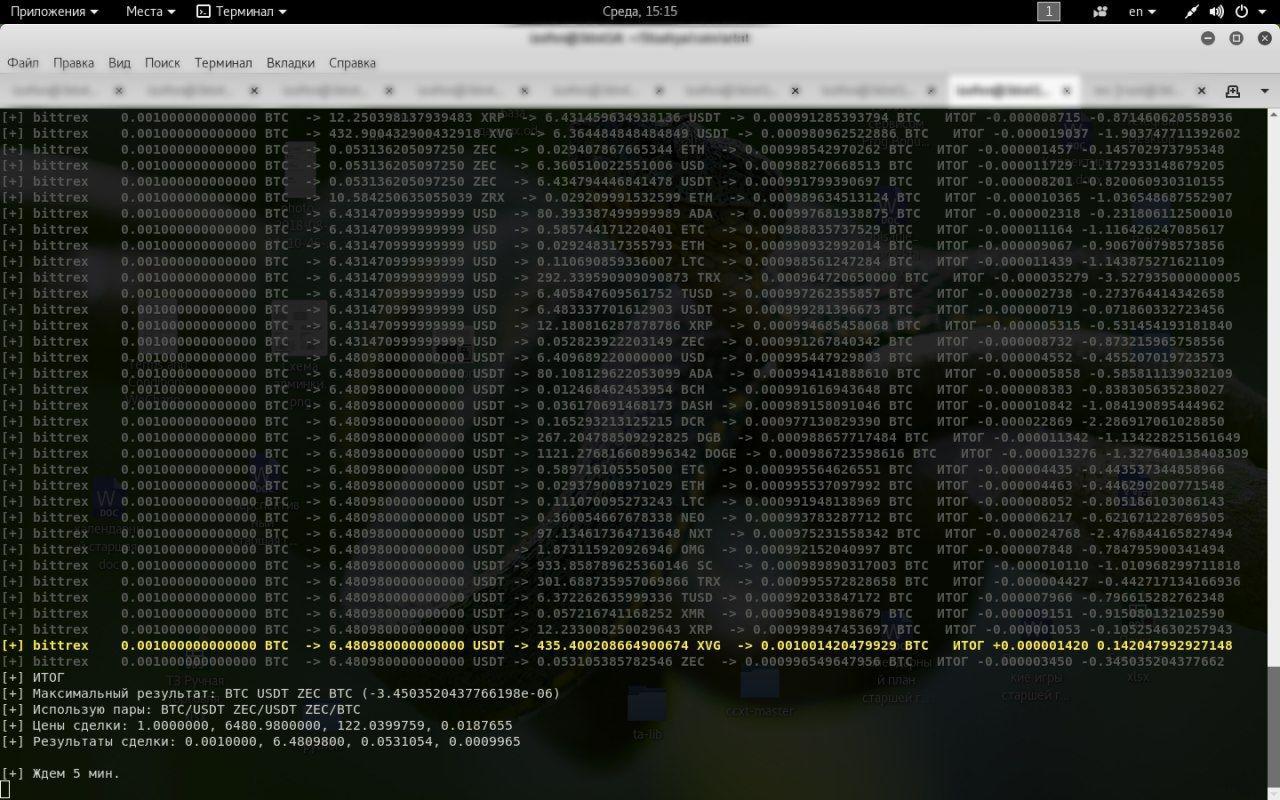1280x800 pixels.
Task: Minimize the terminal window
Action: coord(1208,38)
